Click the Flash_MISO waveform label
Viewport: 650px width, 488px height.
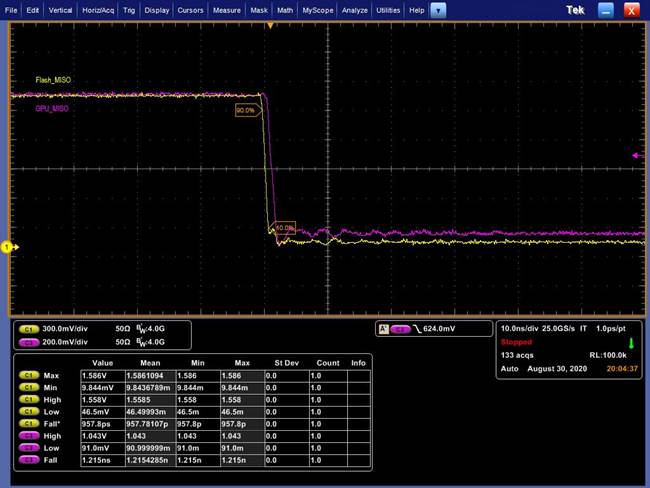point(54,78)
